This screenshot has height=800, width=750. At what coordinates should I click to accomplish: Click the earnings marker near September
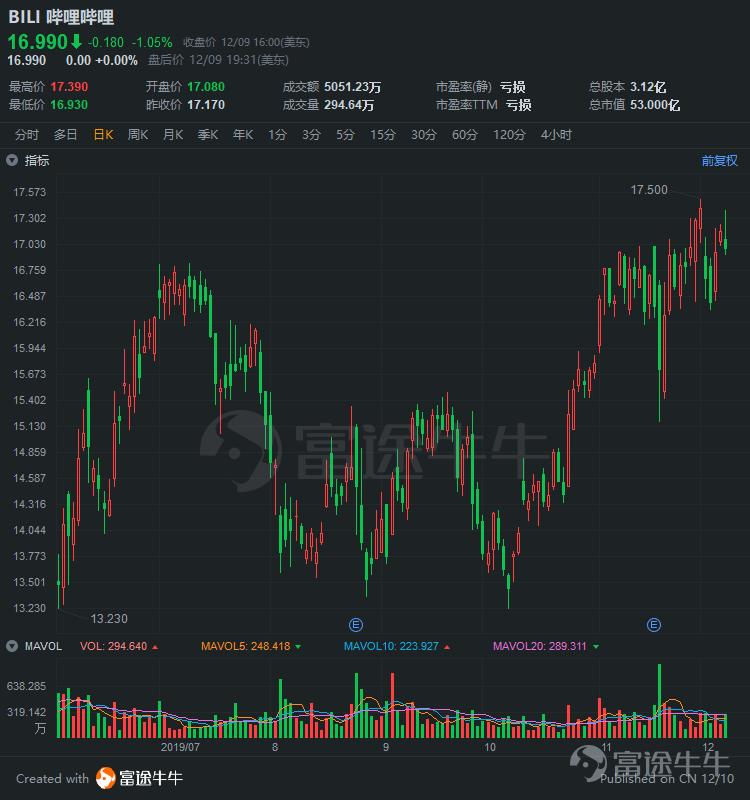coord(355,625)
